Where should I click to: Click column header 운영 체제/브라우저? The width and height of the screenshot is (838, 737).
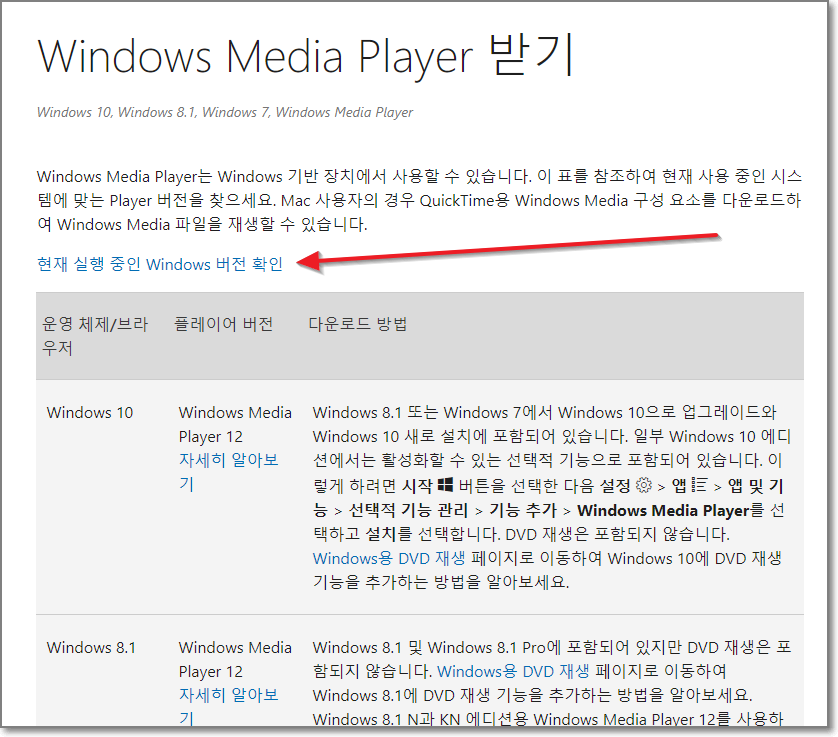[x=95, y=336]
